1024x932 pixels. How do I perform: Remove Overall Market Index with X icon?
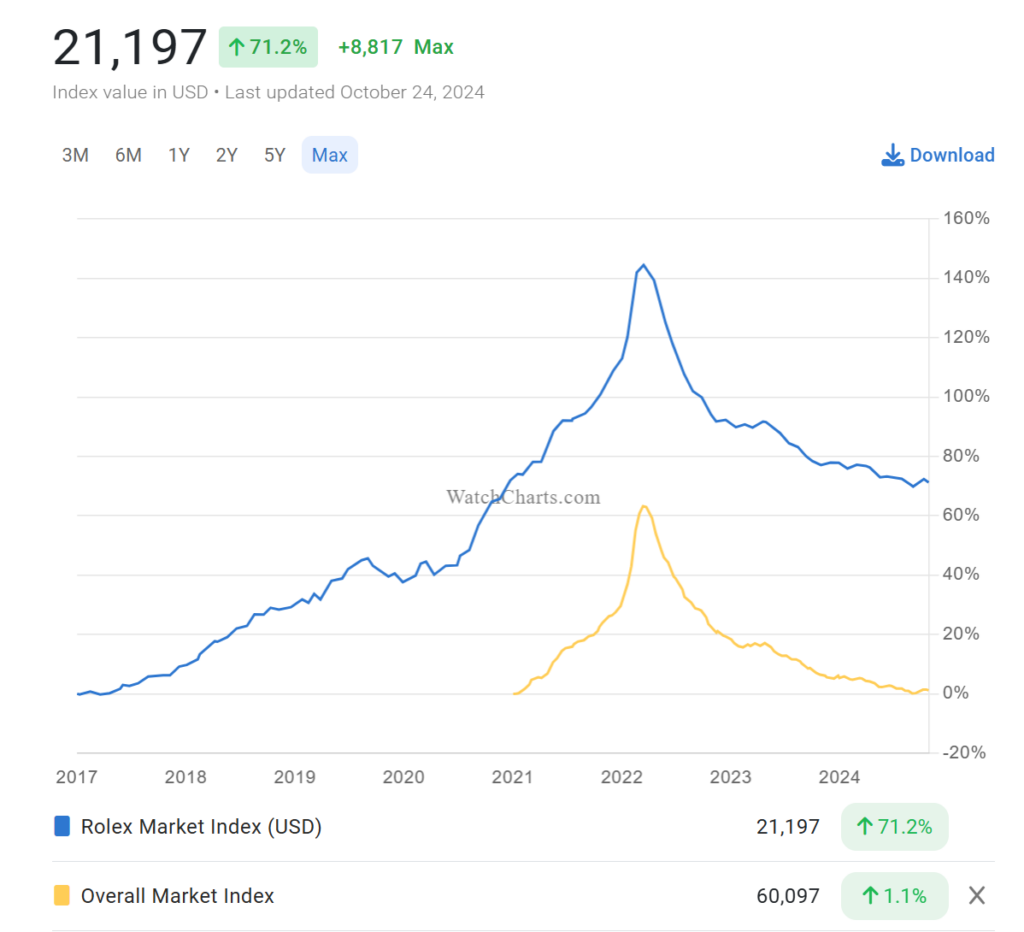click(977, 895)
